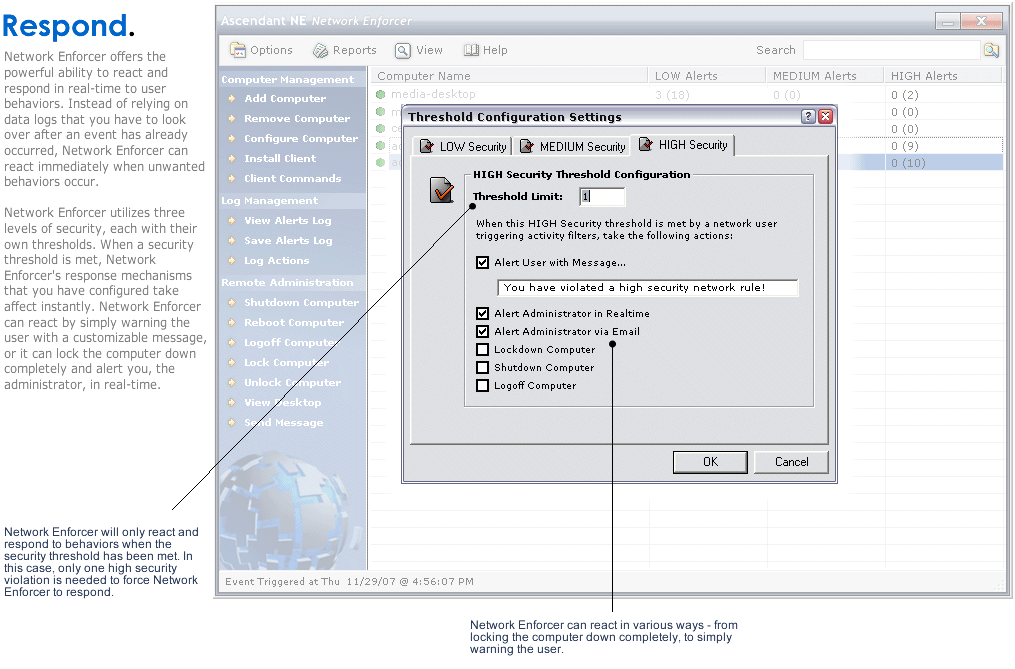Select Unlock Computer in sidebar
This screenshot has height=669, width=1015.
coord(292,383)
